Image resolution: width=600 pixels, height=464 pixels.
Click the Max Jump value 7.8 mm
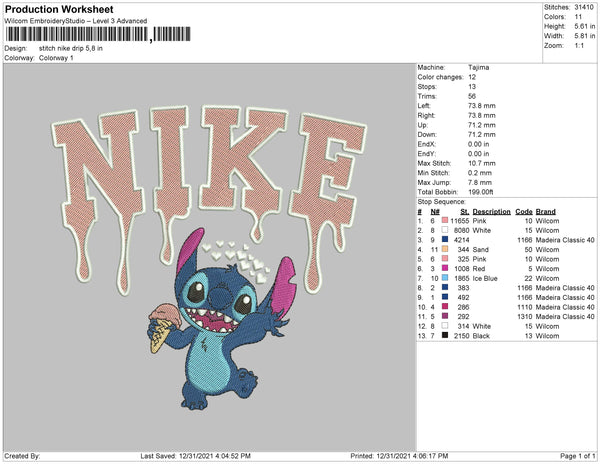480,182
